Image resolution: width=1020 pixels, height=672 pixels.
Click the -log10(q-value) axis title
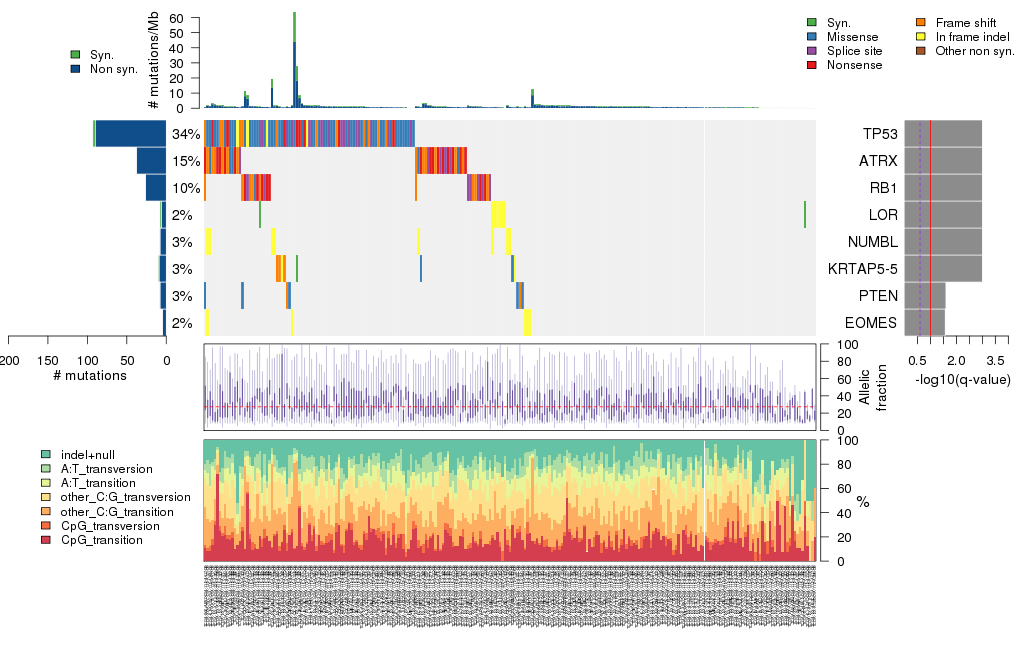coord(962,380)
